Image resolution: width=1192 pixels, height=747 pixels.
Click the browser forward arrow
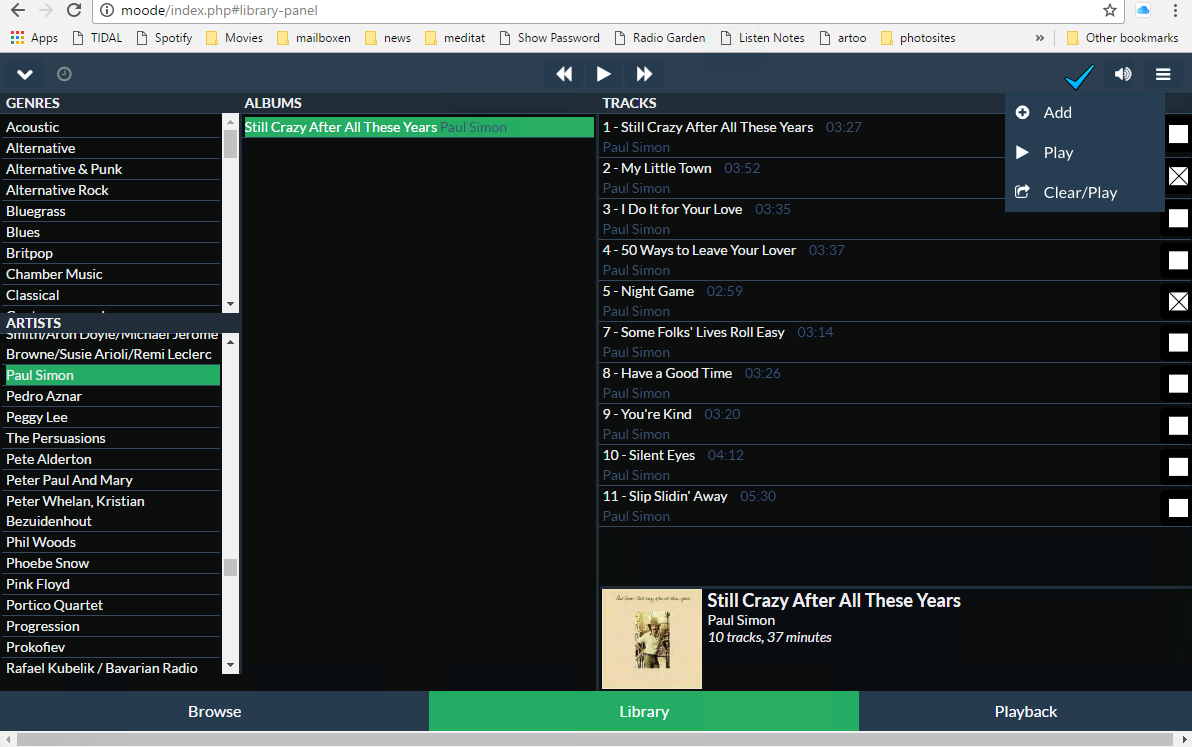click(x=46, y=11)
